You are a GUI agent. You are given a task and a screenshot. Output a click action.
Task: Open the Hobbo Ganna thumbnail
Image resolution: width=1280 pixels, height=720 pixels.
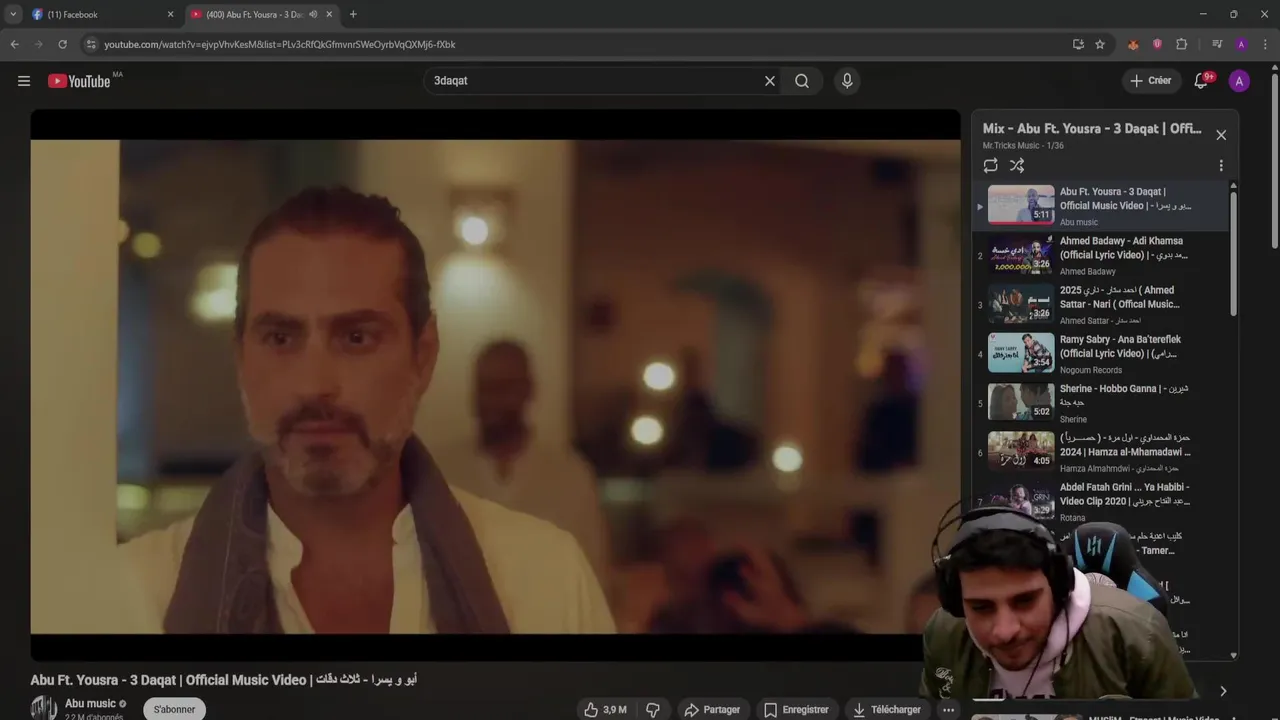[1021, 402]
